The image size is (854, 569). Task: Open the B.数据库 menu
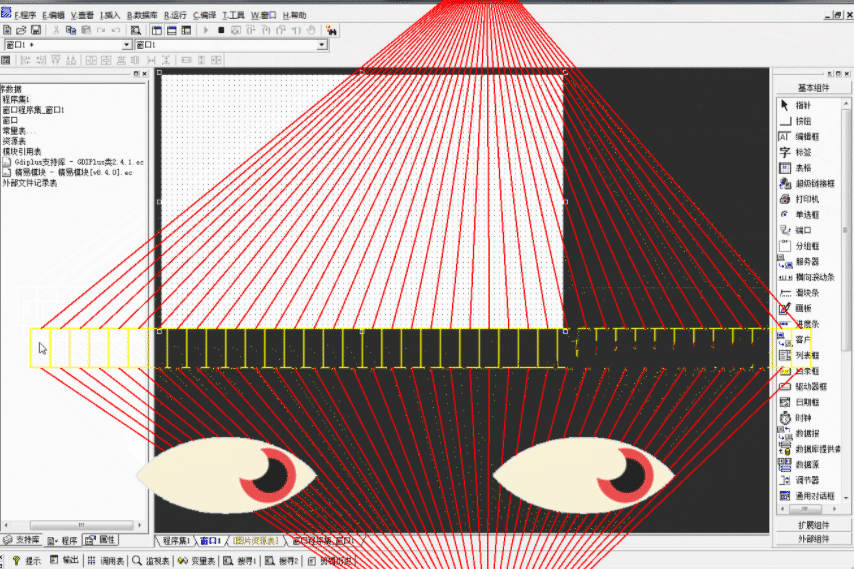point(142,15)
